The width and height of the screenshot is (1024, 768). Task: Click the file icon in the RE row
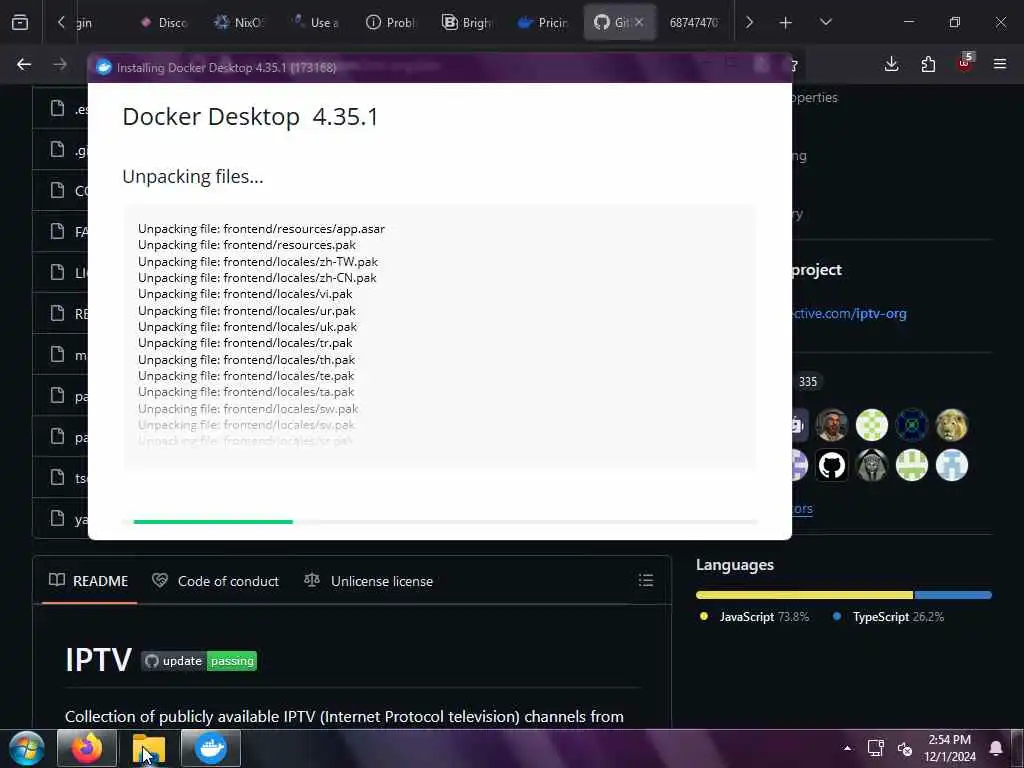57,313
